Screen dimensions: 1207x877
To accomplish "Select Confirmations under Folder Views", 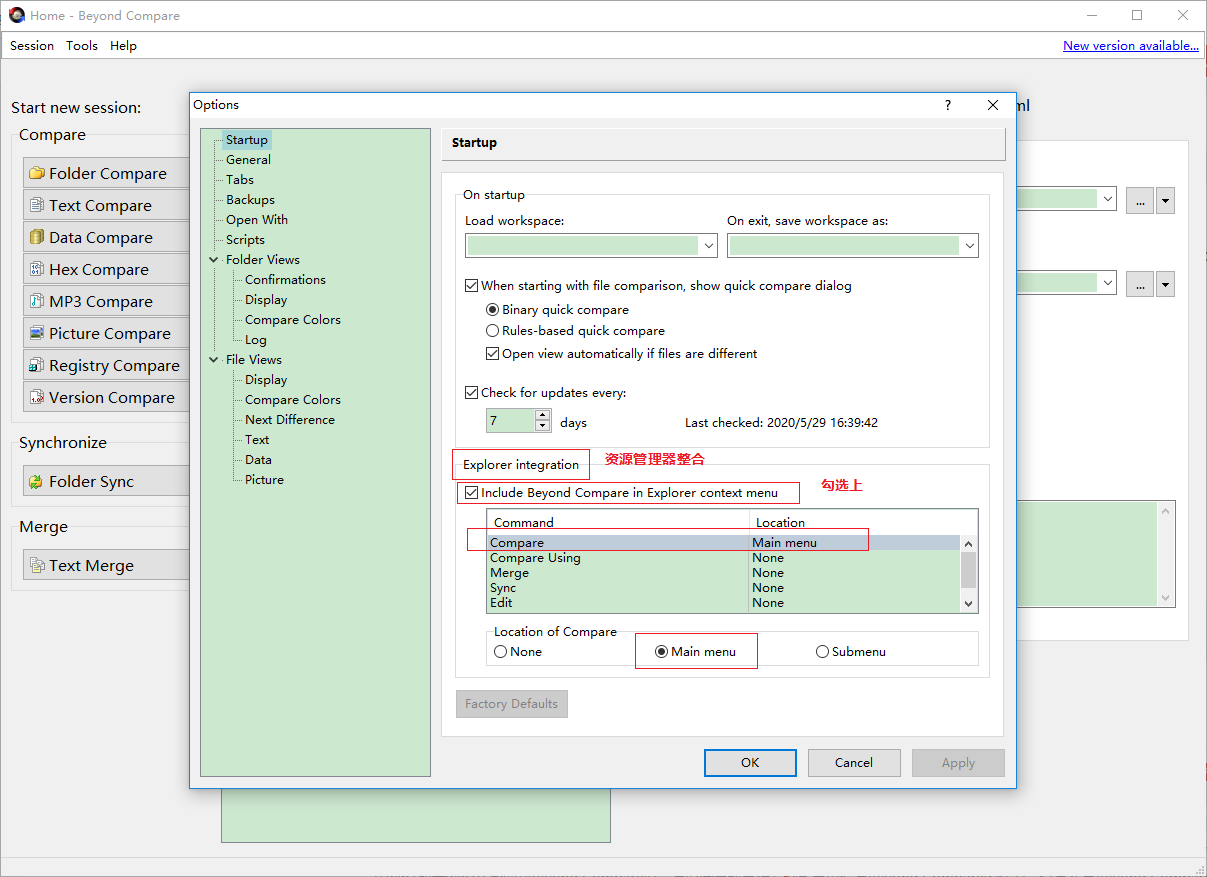I will click(285, 280).
